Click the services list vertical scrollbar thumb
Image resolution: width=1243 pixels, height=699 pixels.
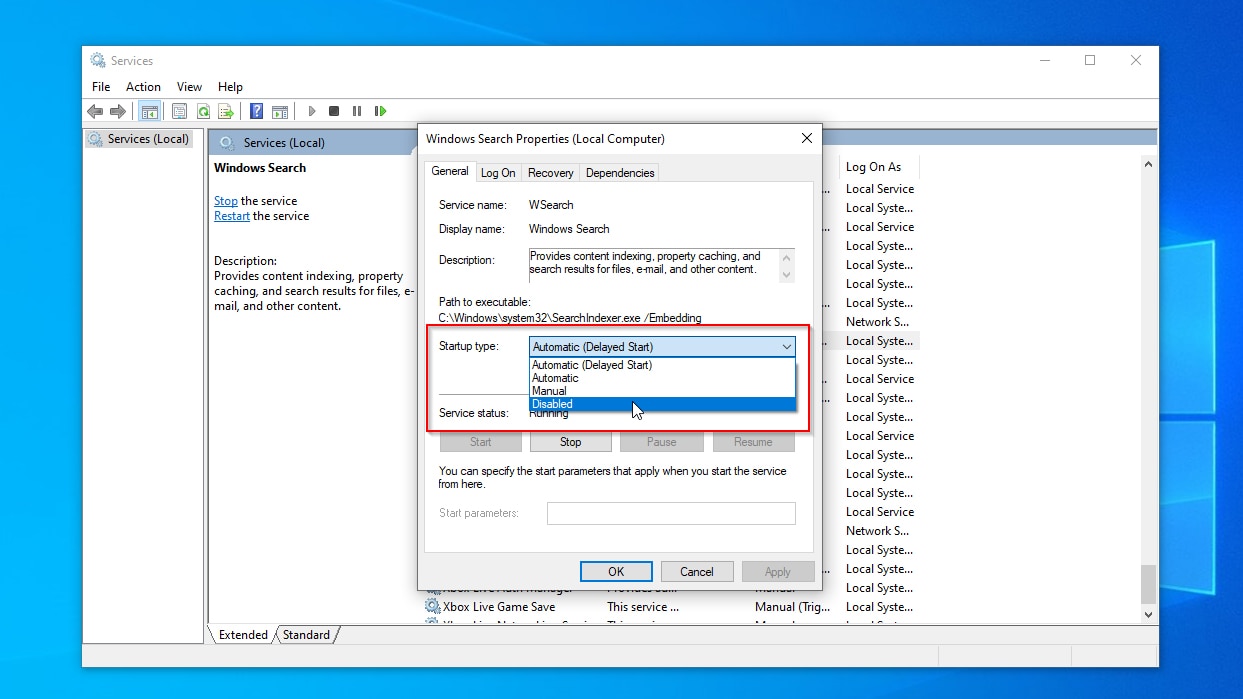tap(1148, 584)
